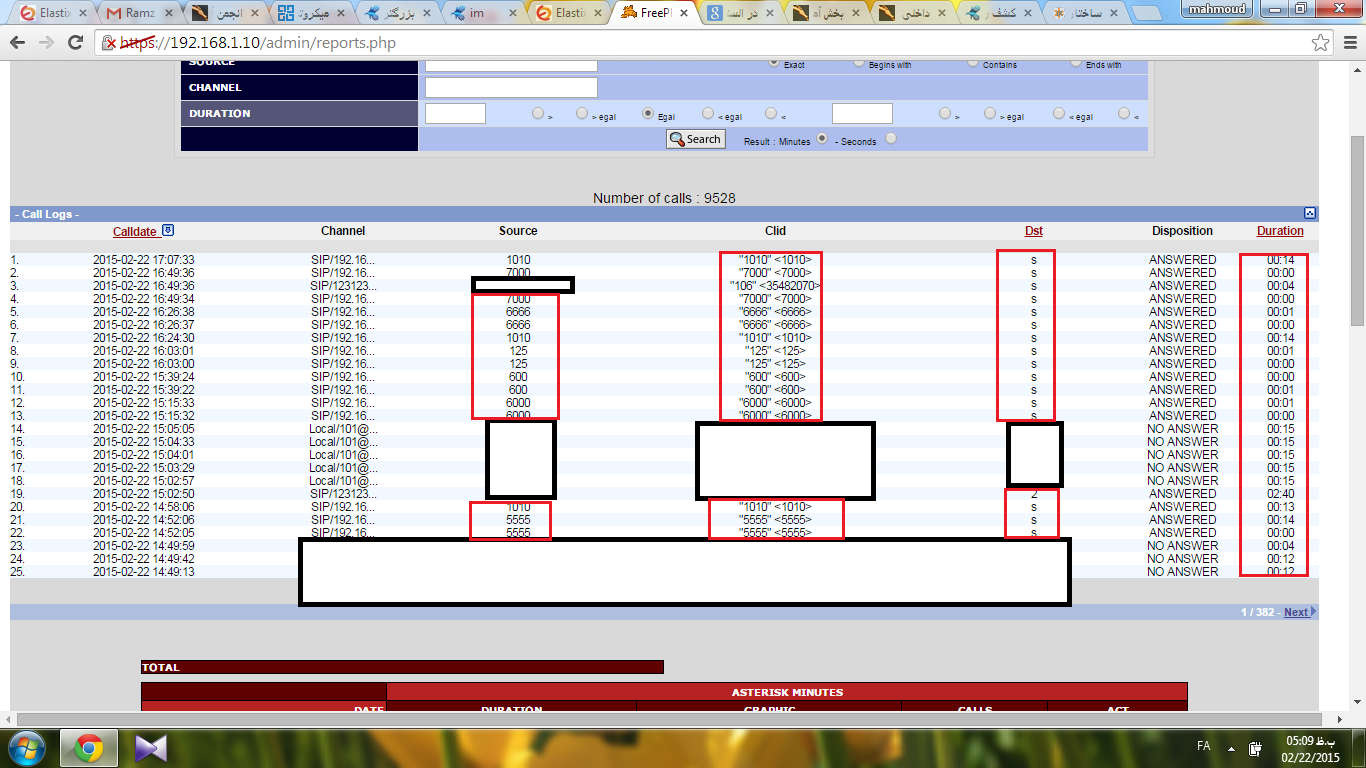Open Visual Studio from the taskbar
This screenshot has width=1366, height=768.
coord(150,748)
